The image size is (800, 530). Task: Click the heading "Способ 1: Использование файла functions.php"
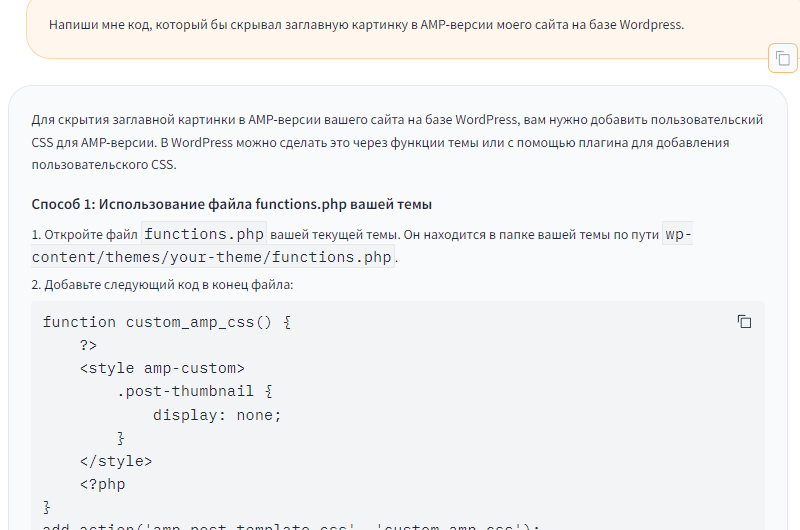[231, 205]
